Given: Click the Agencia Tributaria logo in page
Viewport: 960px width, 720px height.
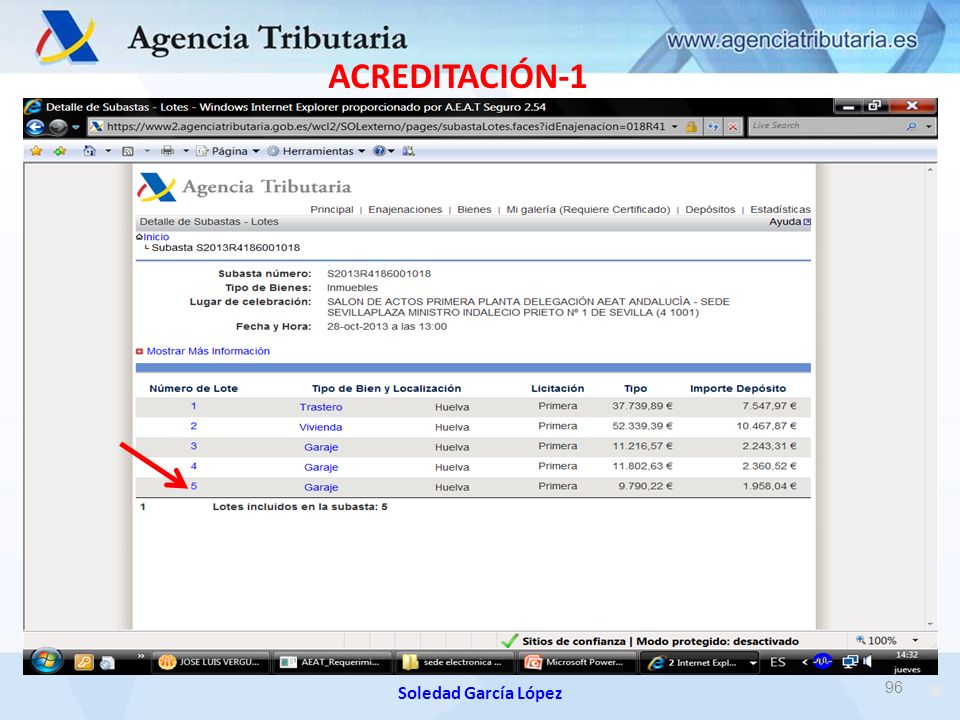Looking at the screenshot, I should click(x=244, y=187).
